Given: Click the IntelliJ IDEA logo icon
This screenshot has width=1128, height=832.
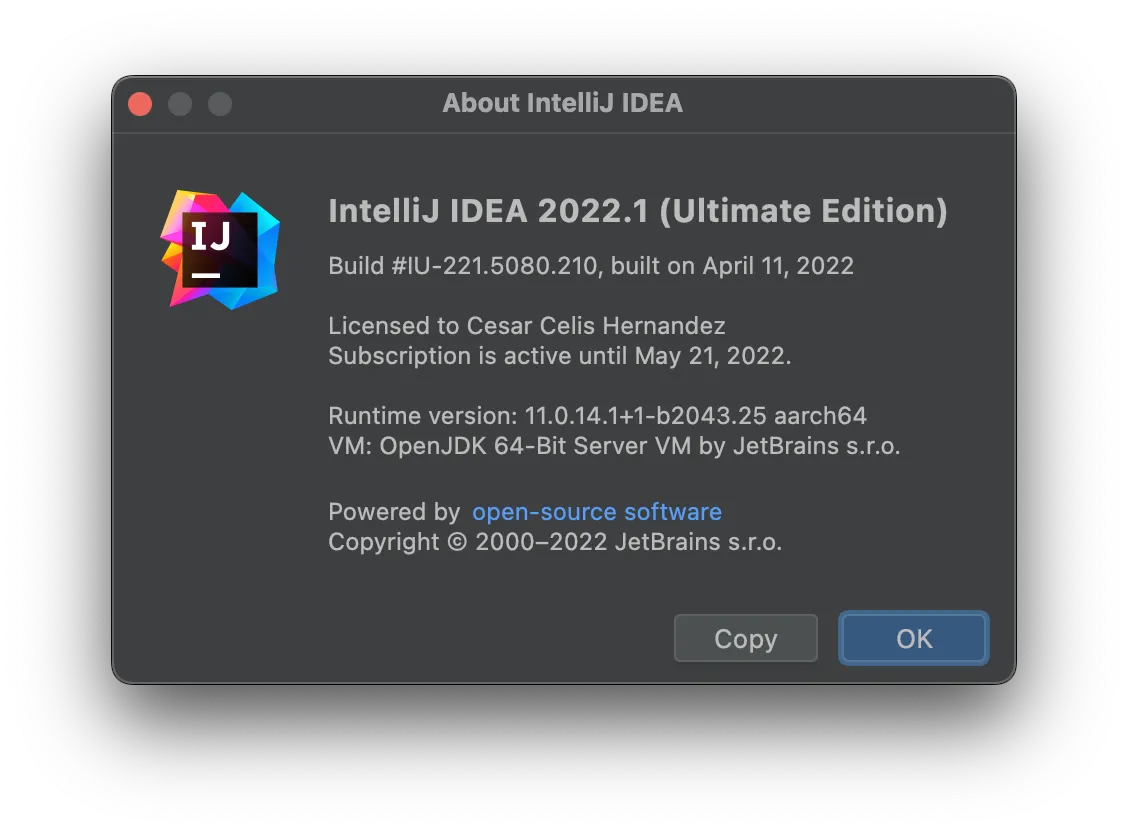Looking at the screenshot, I should (220, 249).
